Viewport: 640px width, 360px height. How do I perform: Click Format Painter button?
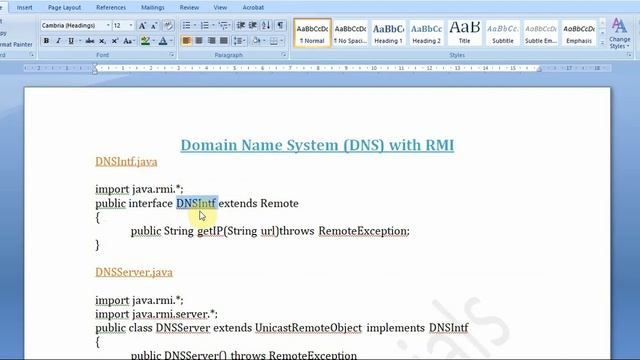point(16,44)
